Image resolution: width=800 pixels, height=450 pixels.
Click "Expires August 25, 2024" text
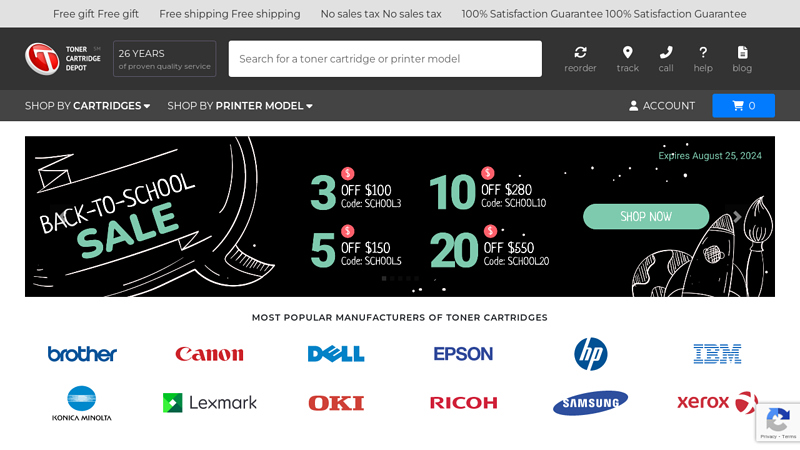710,156
